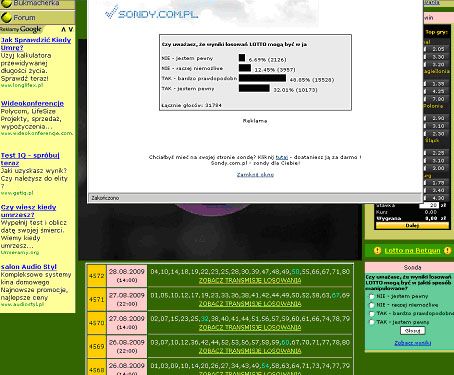Click the date cell 27.08.2009 (22:00)
This screenshot has height=375, width=454.
click(x=127, y=299)
